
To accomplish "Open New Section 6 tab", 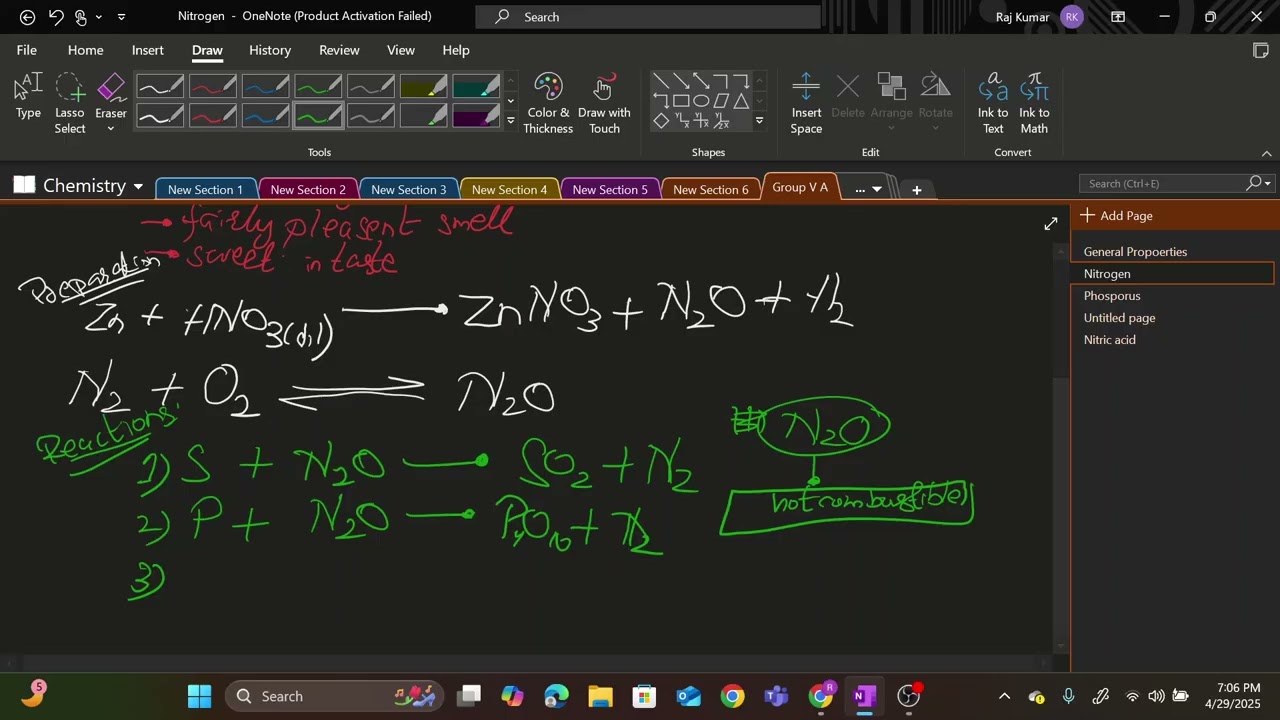I will point(710,190).
